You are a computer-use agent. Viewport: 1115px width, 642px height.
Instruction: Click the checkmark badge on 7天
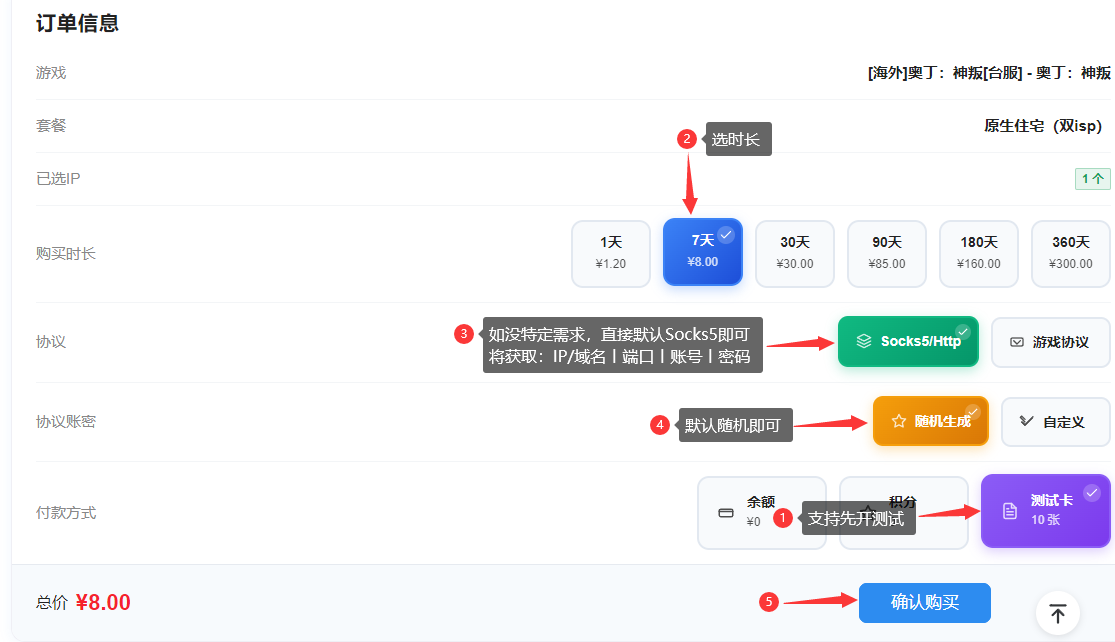(x=726, y=234)
